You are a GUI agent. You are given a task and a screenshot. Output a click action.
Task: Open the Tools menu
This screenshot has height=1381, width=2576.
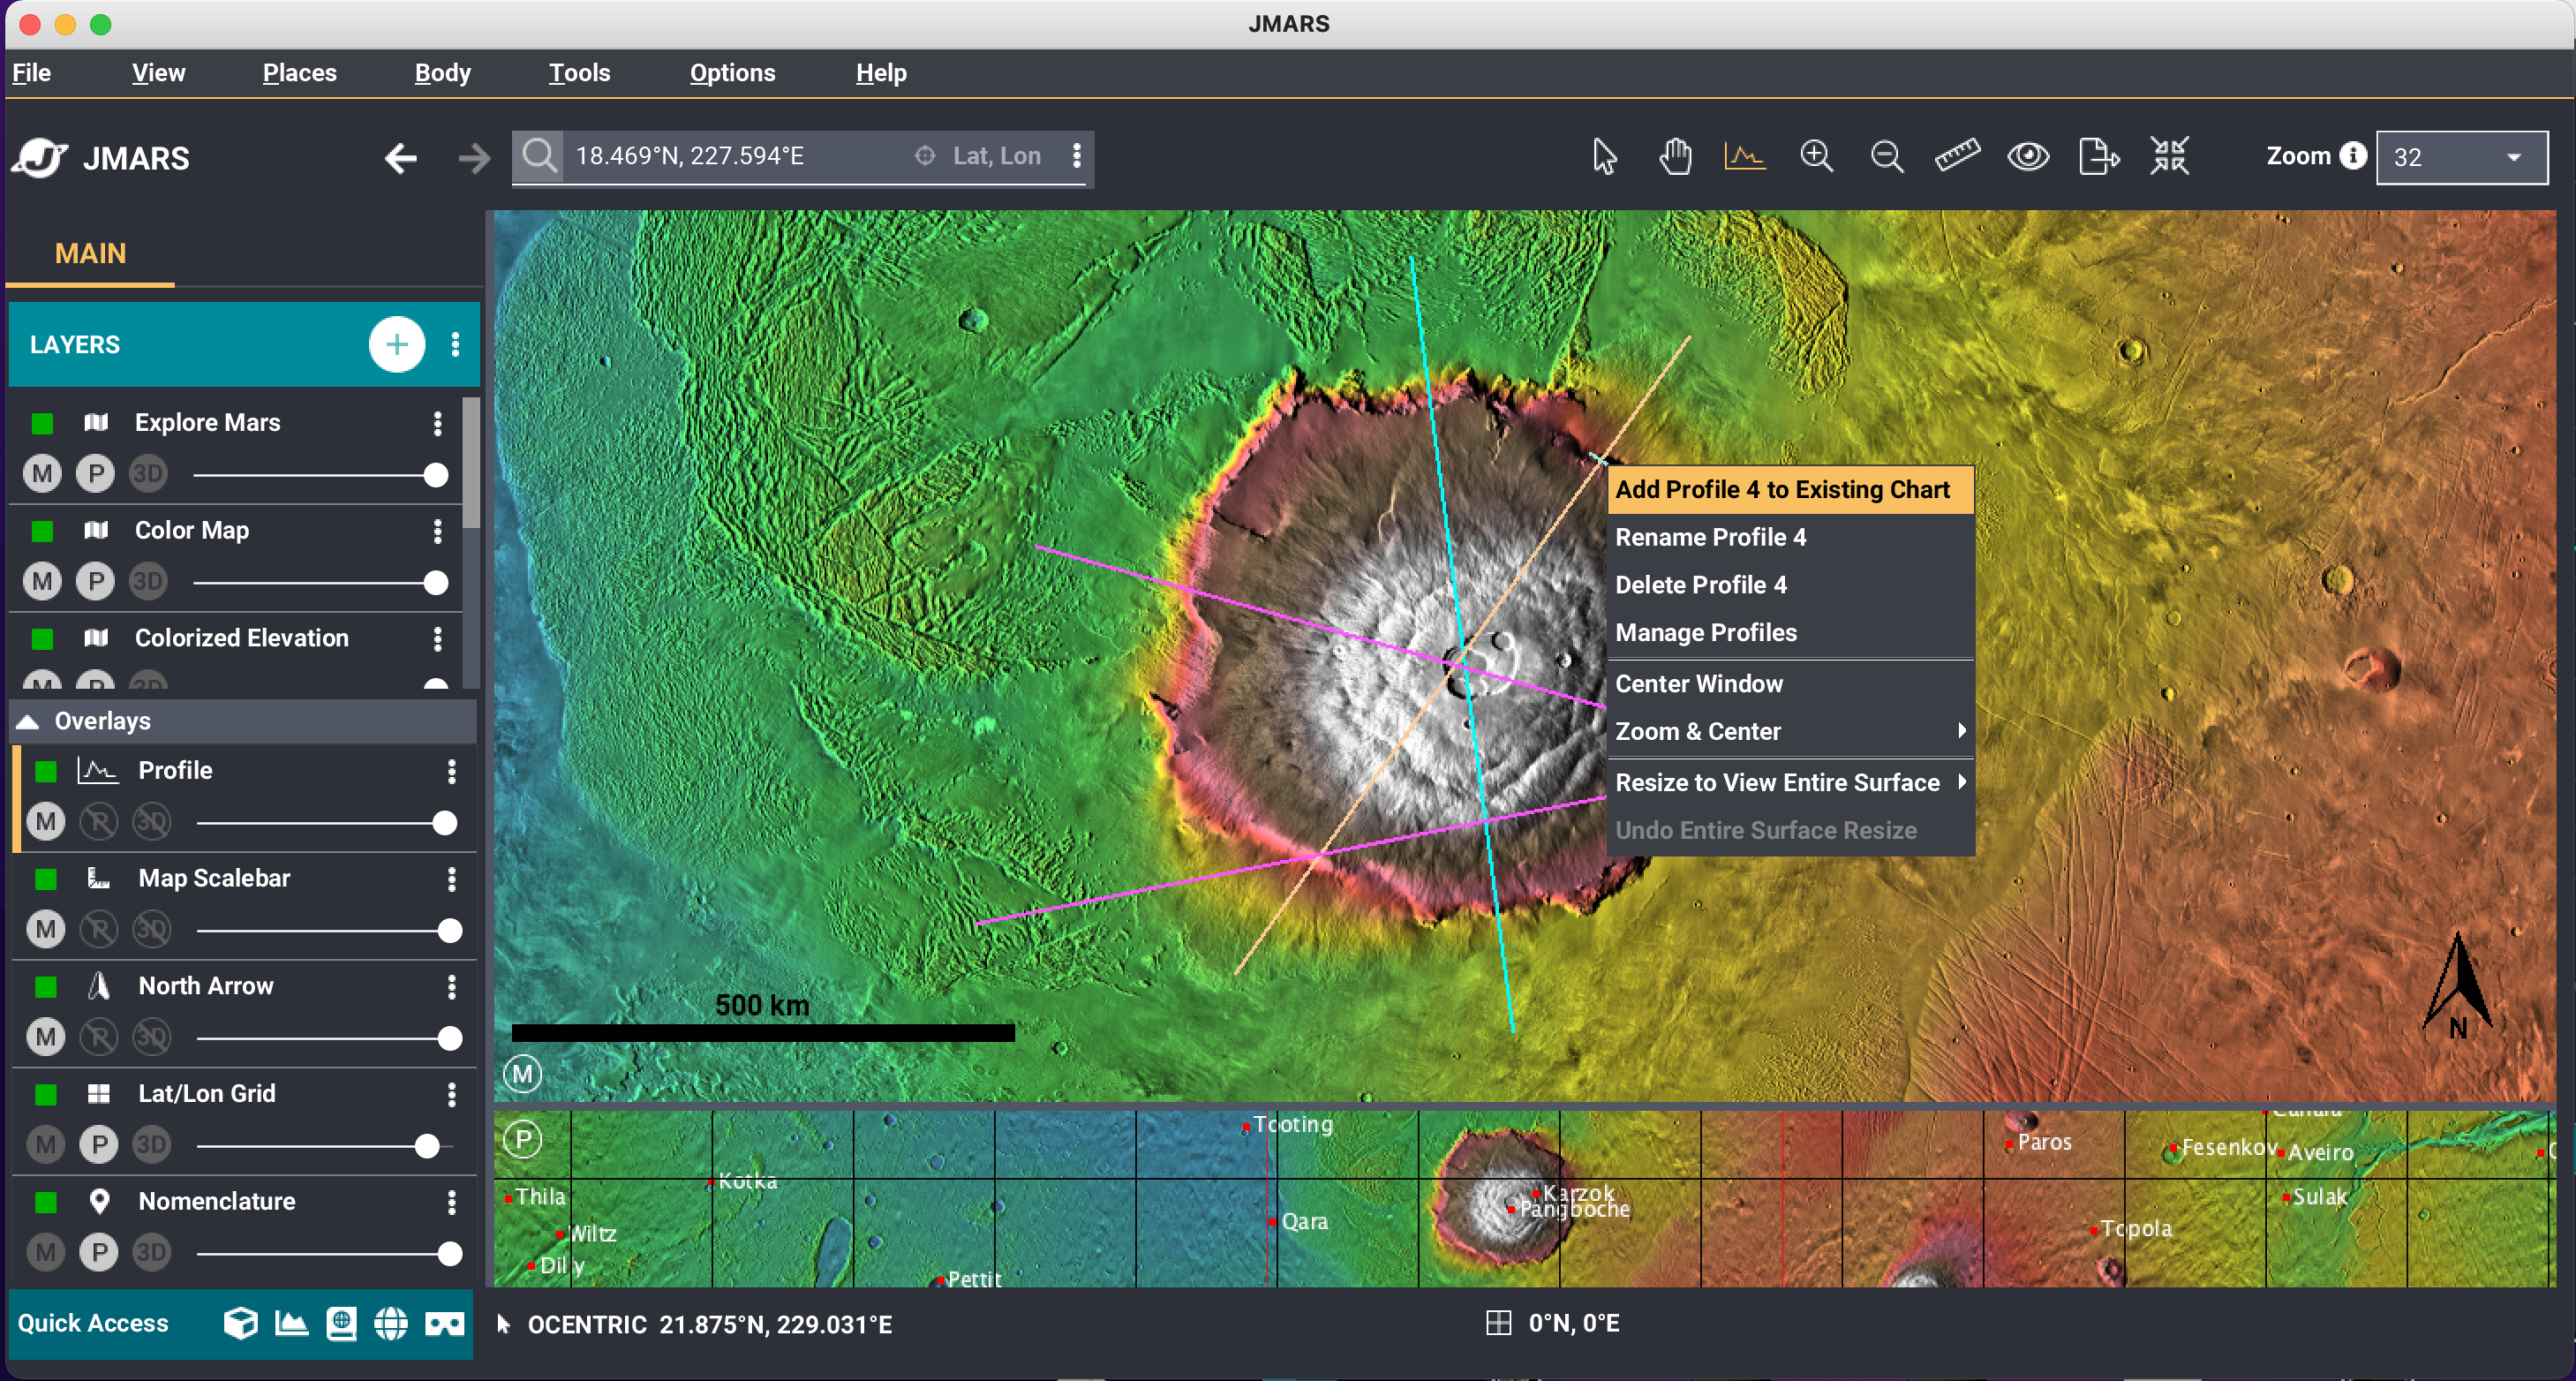pyautogui.click(x=579, y=73)
